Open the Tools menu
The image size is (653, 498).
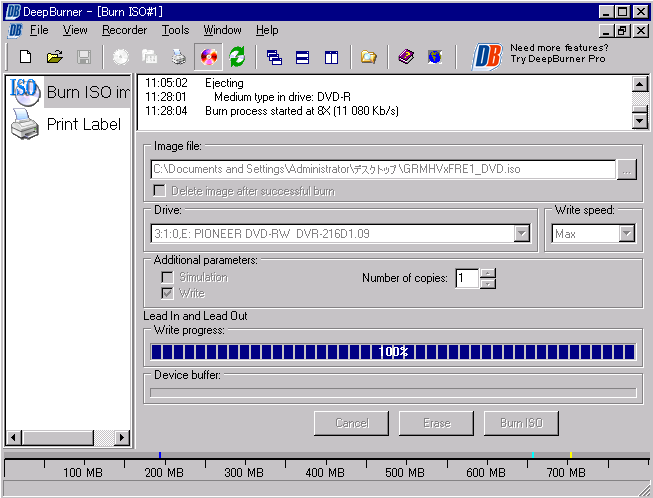(x=175, y=30)
